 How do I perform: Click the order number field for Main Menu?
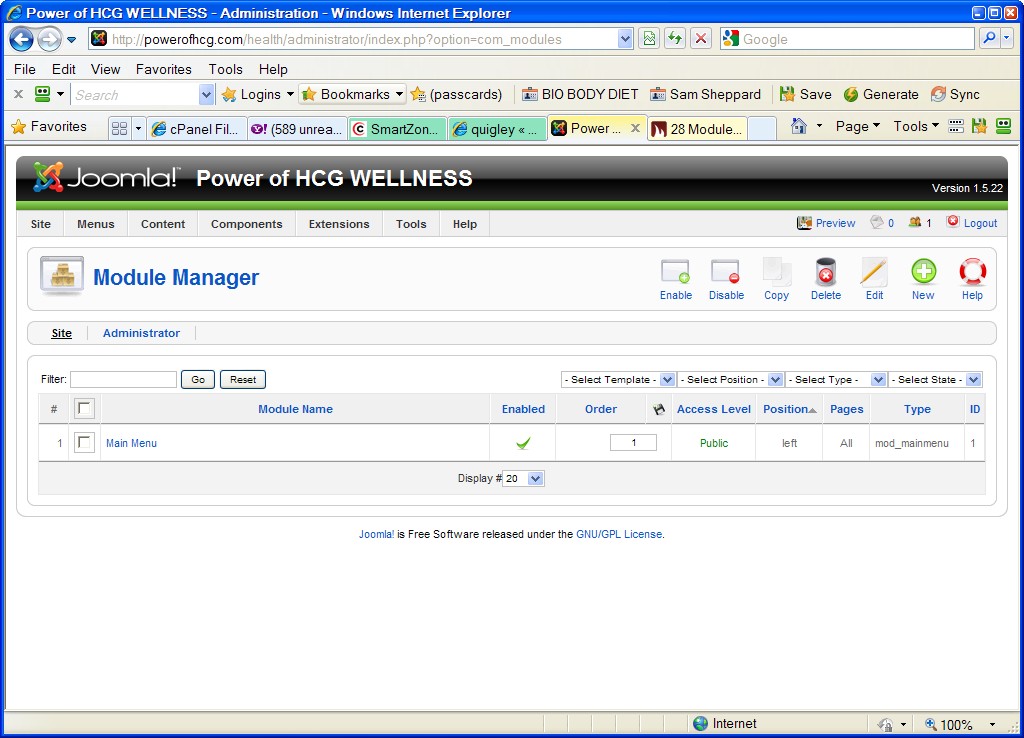click(x=633, y=443)
